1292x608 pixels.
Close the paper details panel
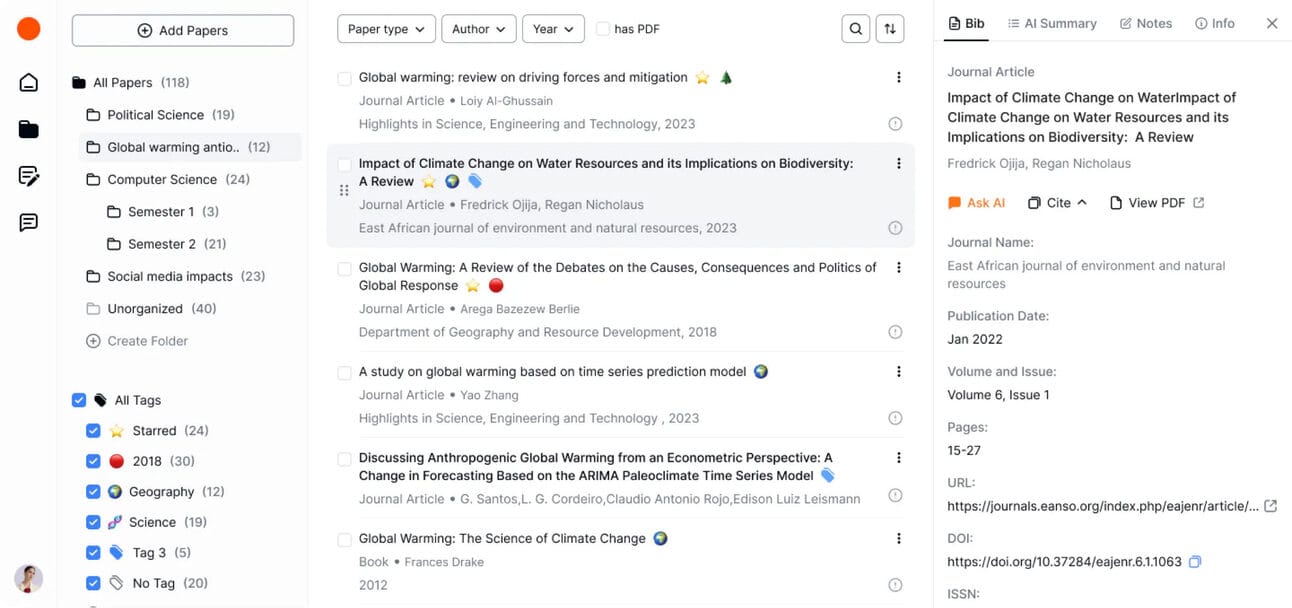click(x=1272, y=23)
